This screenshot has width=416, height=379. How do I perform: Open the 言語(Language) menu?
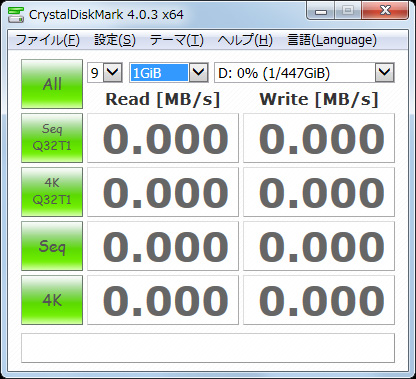[x=332, y=40]
